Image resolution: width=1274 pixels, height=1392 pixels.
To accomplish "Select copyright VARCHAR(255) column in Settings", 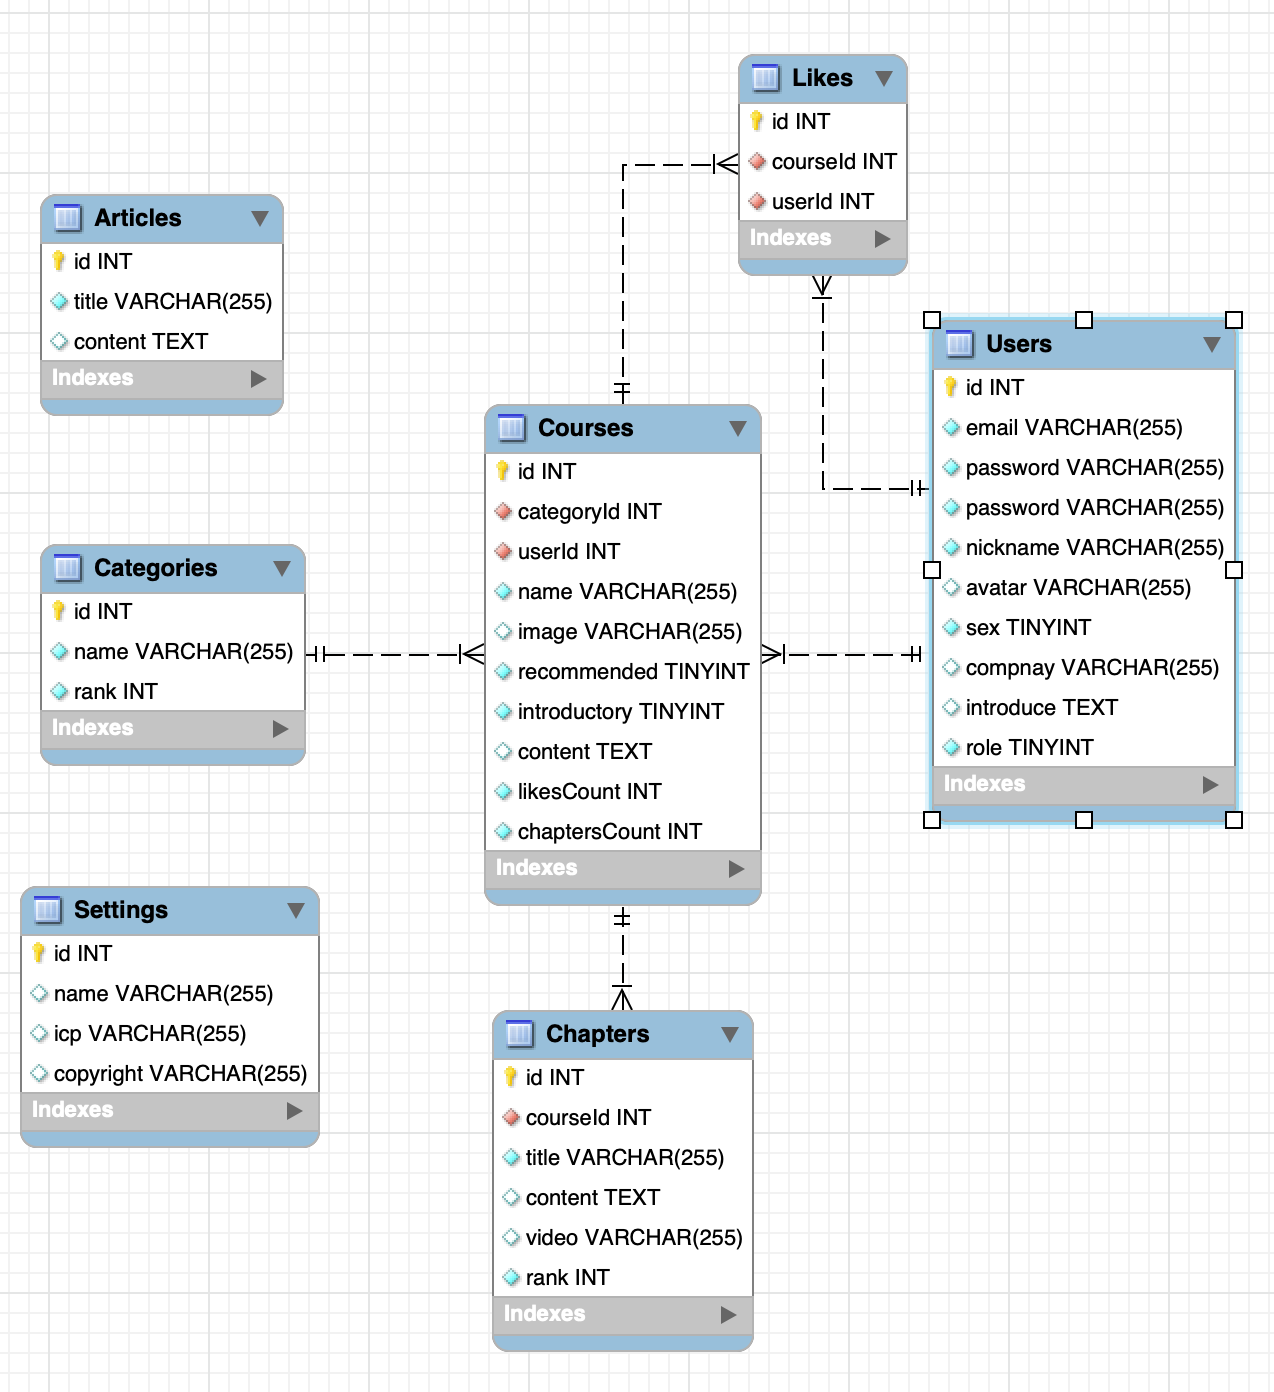I will coord(179,1074).
